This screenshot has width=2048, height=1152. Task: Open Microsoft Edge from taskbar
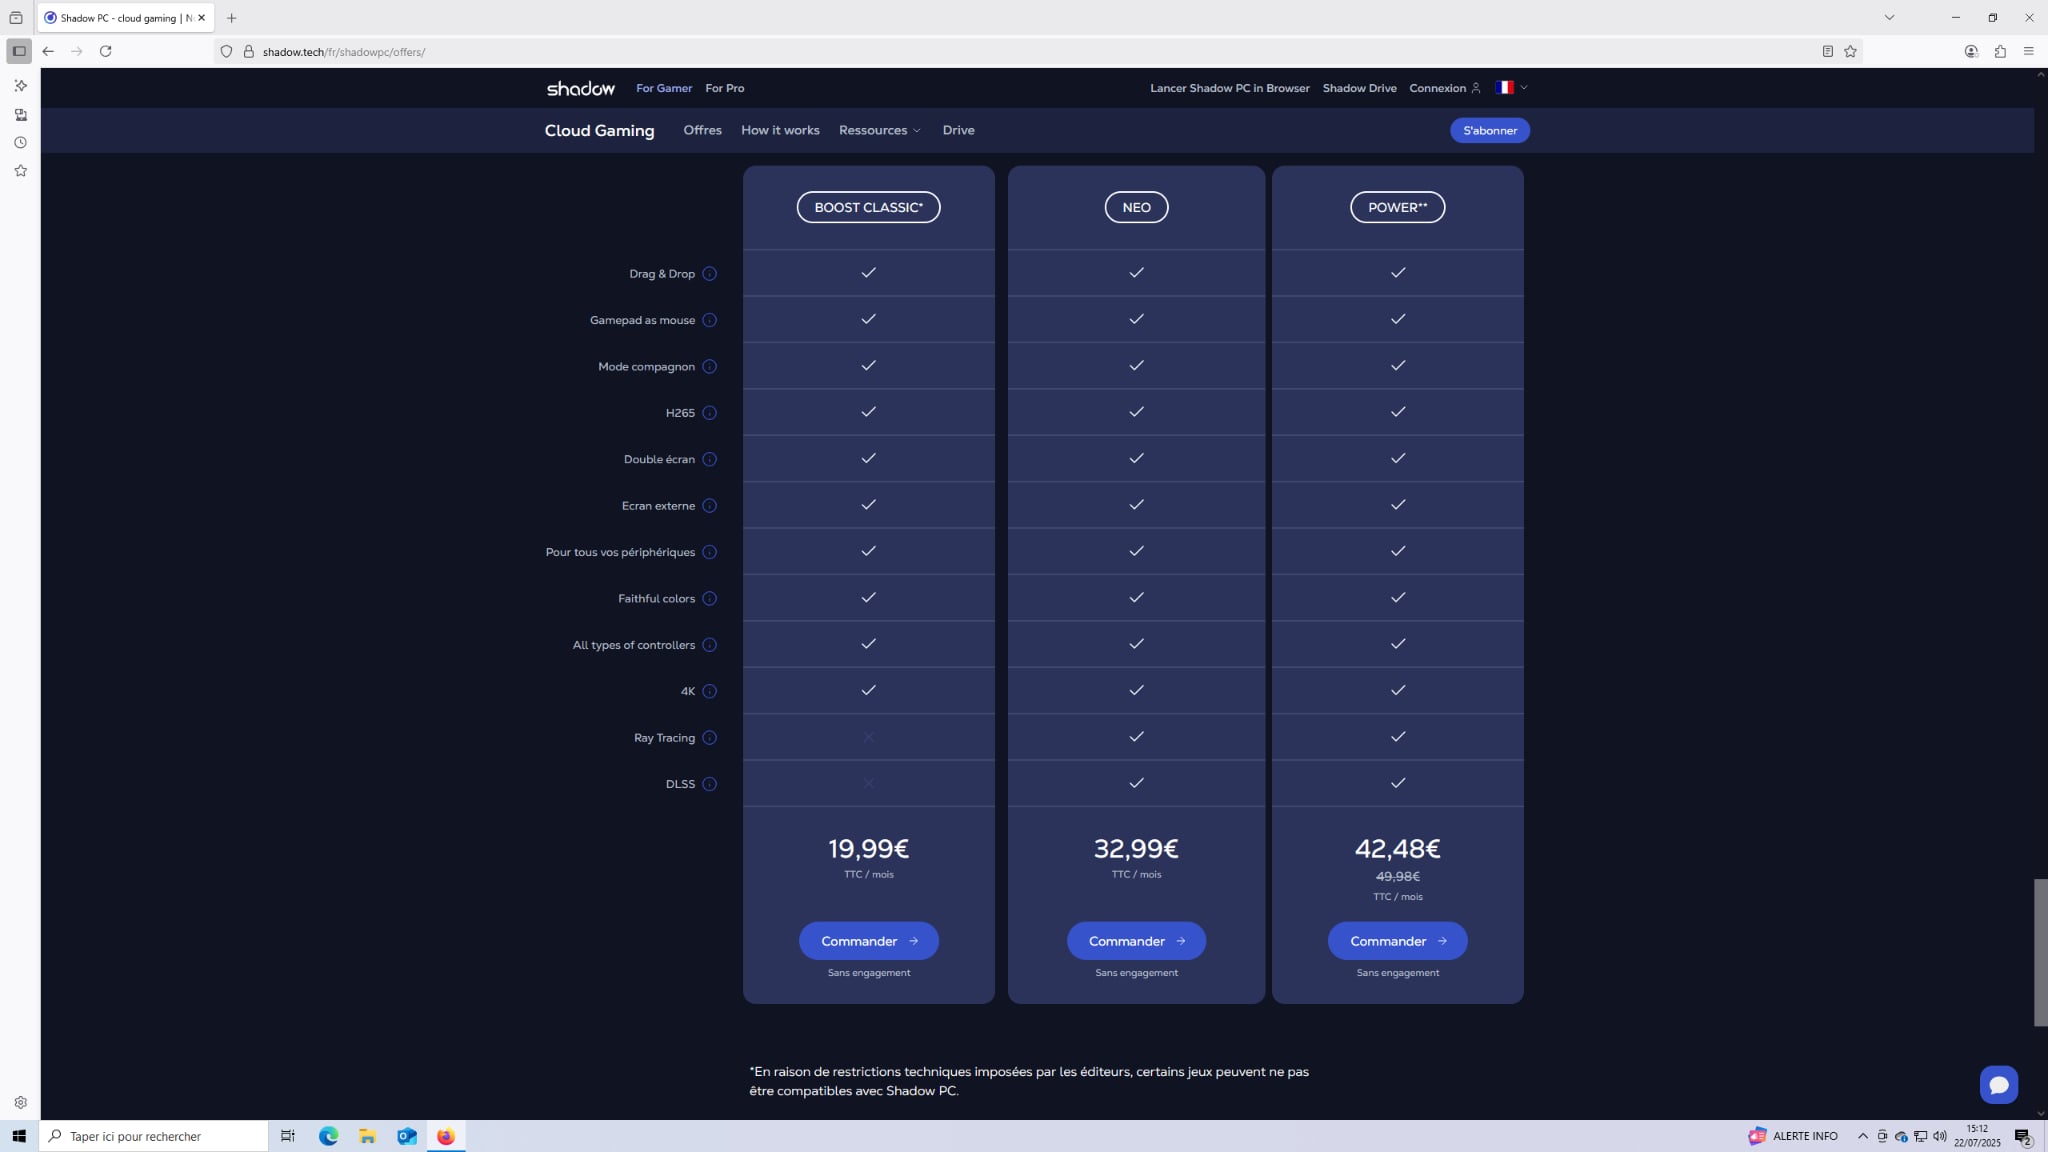[328, 1137]
